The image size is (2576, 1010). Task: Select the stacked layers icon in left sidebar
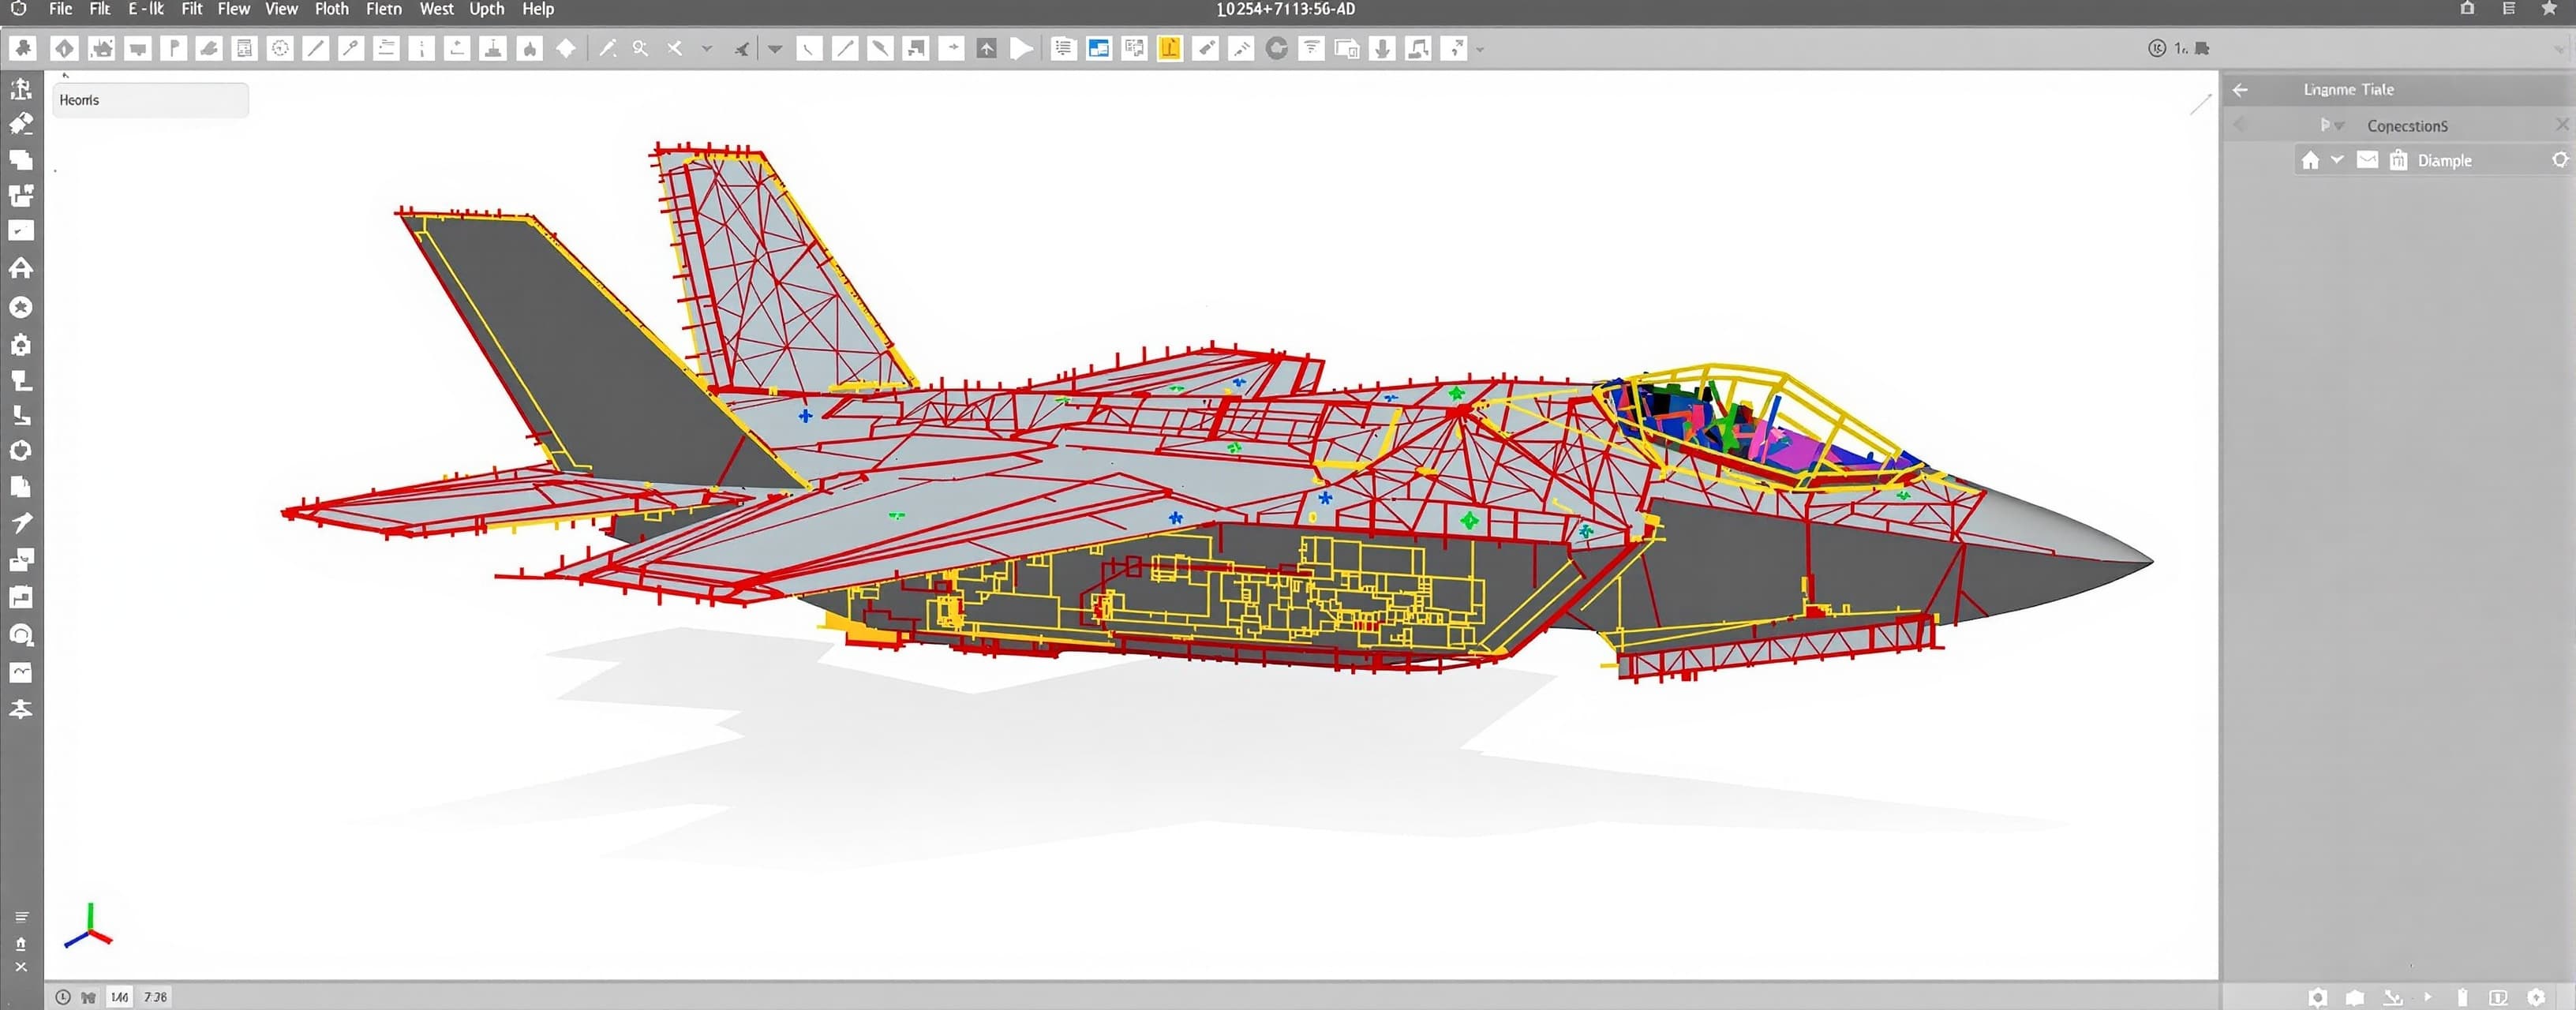point(21,159)
